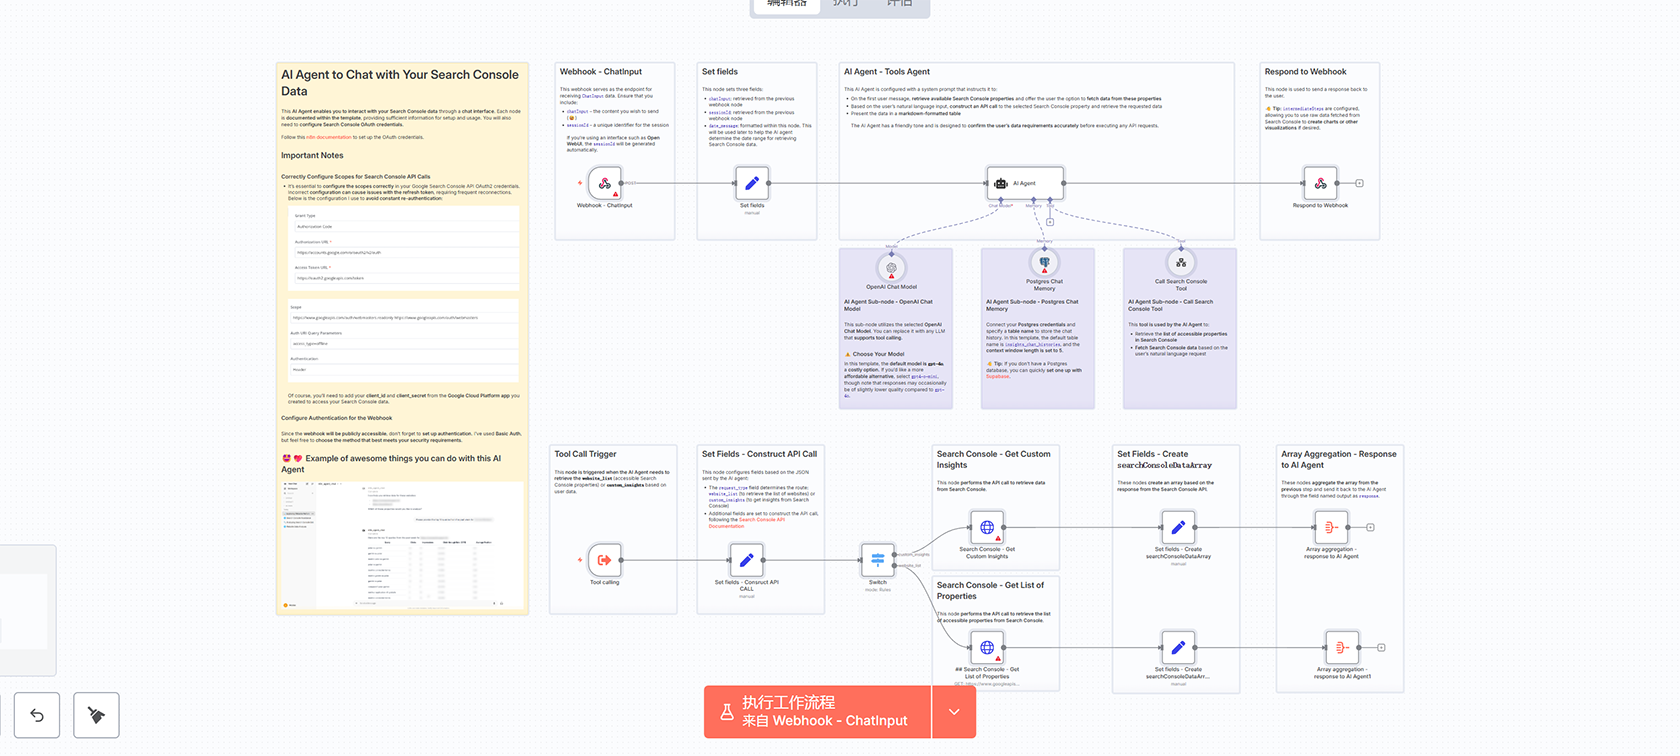Click the tidy up broom button
This screenshot has width=1680, height=756.
pos(96,715)
